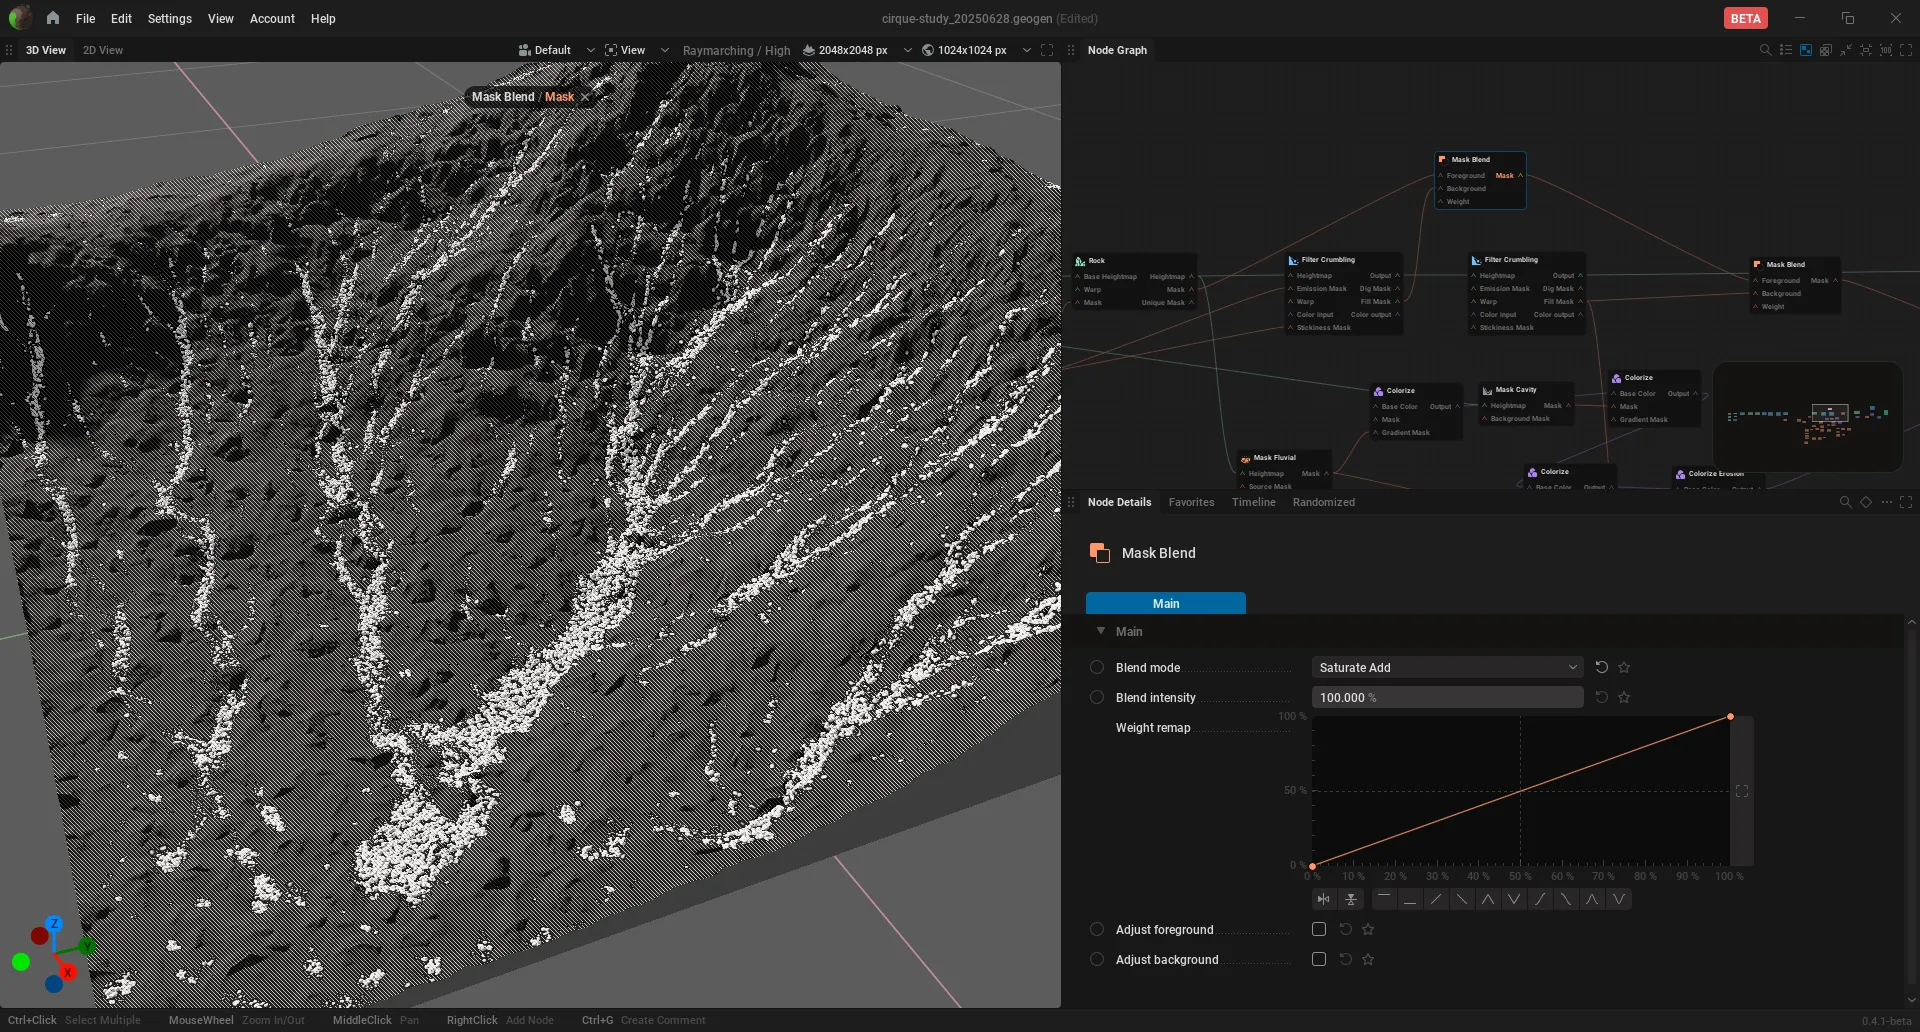Click the Blend intensity 100.000 % field
Viewport: 1920px width, 1032px height.
click(1447, 697)
